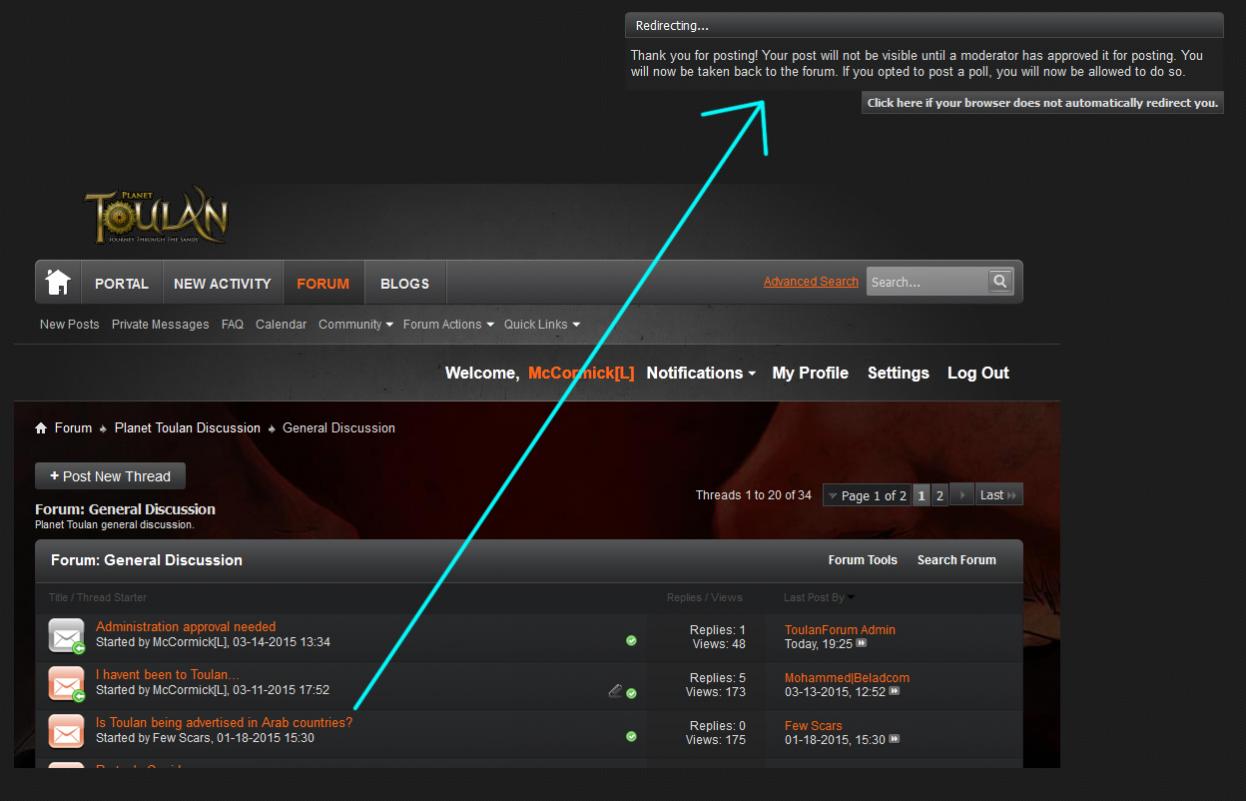The image size is (1246, 801).
Task: Open the FAQ page
Action: pyautogui.click(x=232, y=324)
